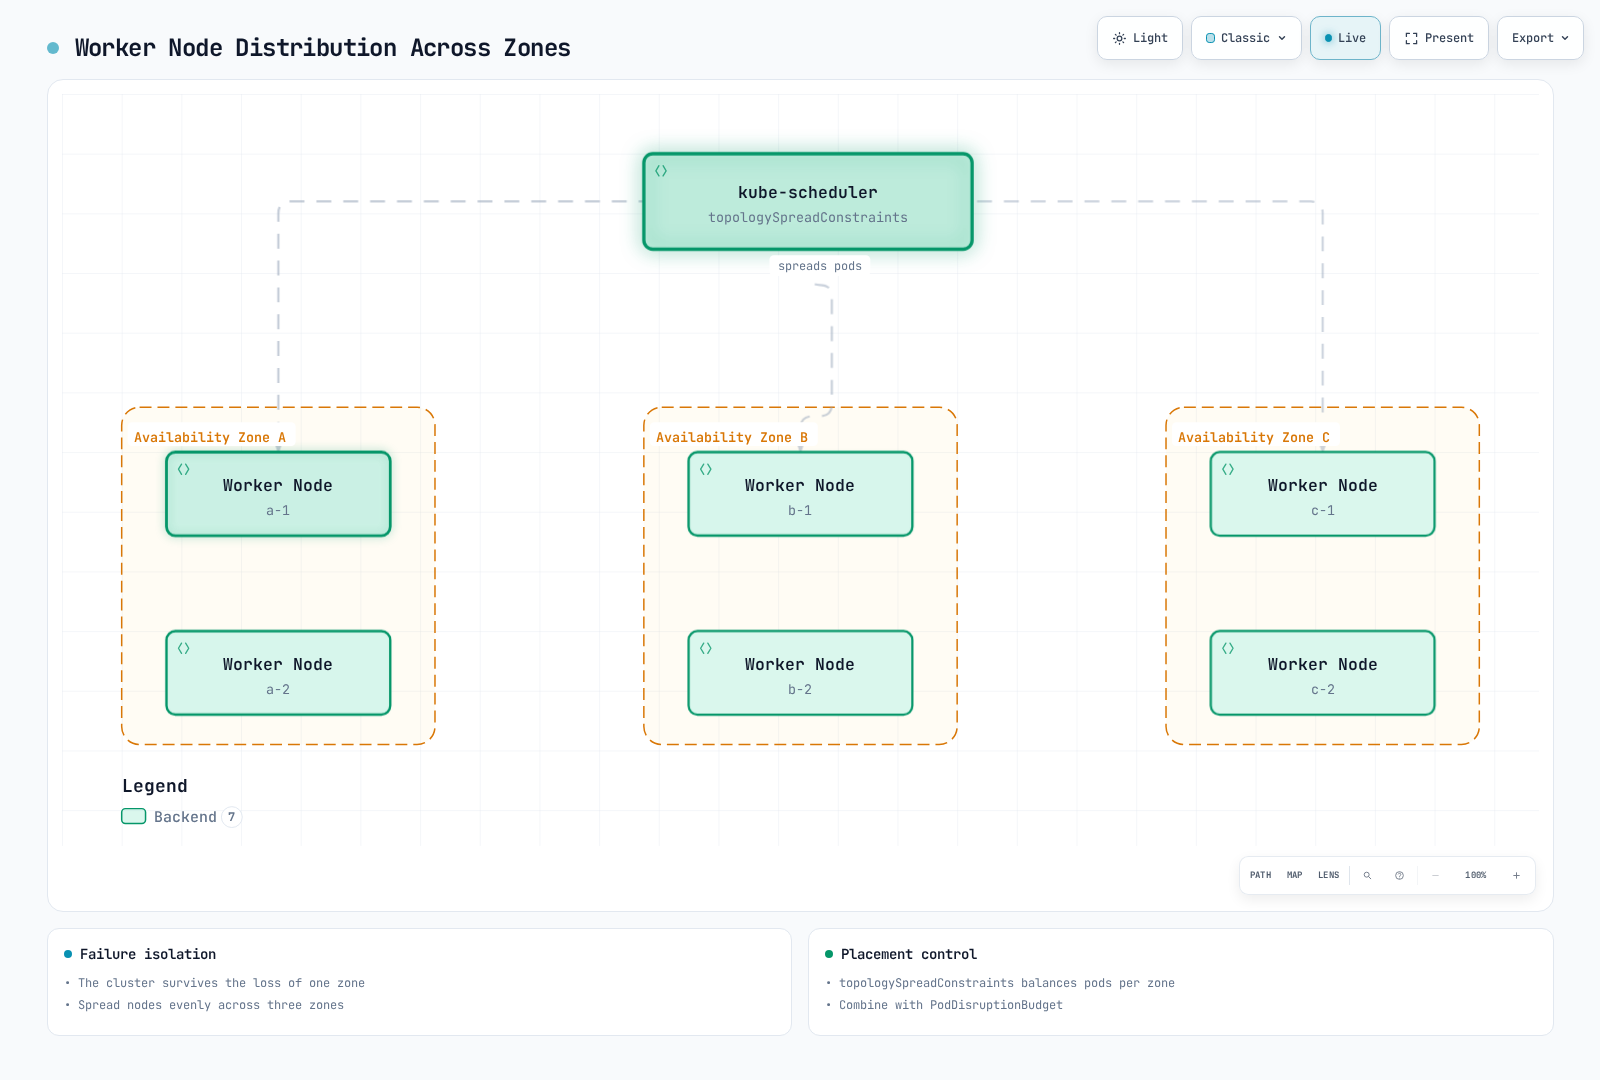Enter Present mode

pos(1439,38)
